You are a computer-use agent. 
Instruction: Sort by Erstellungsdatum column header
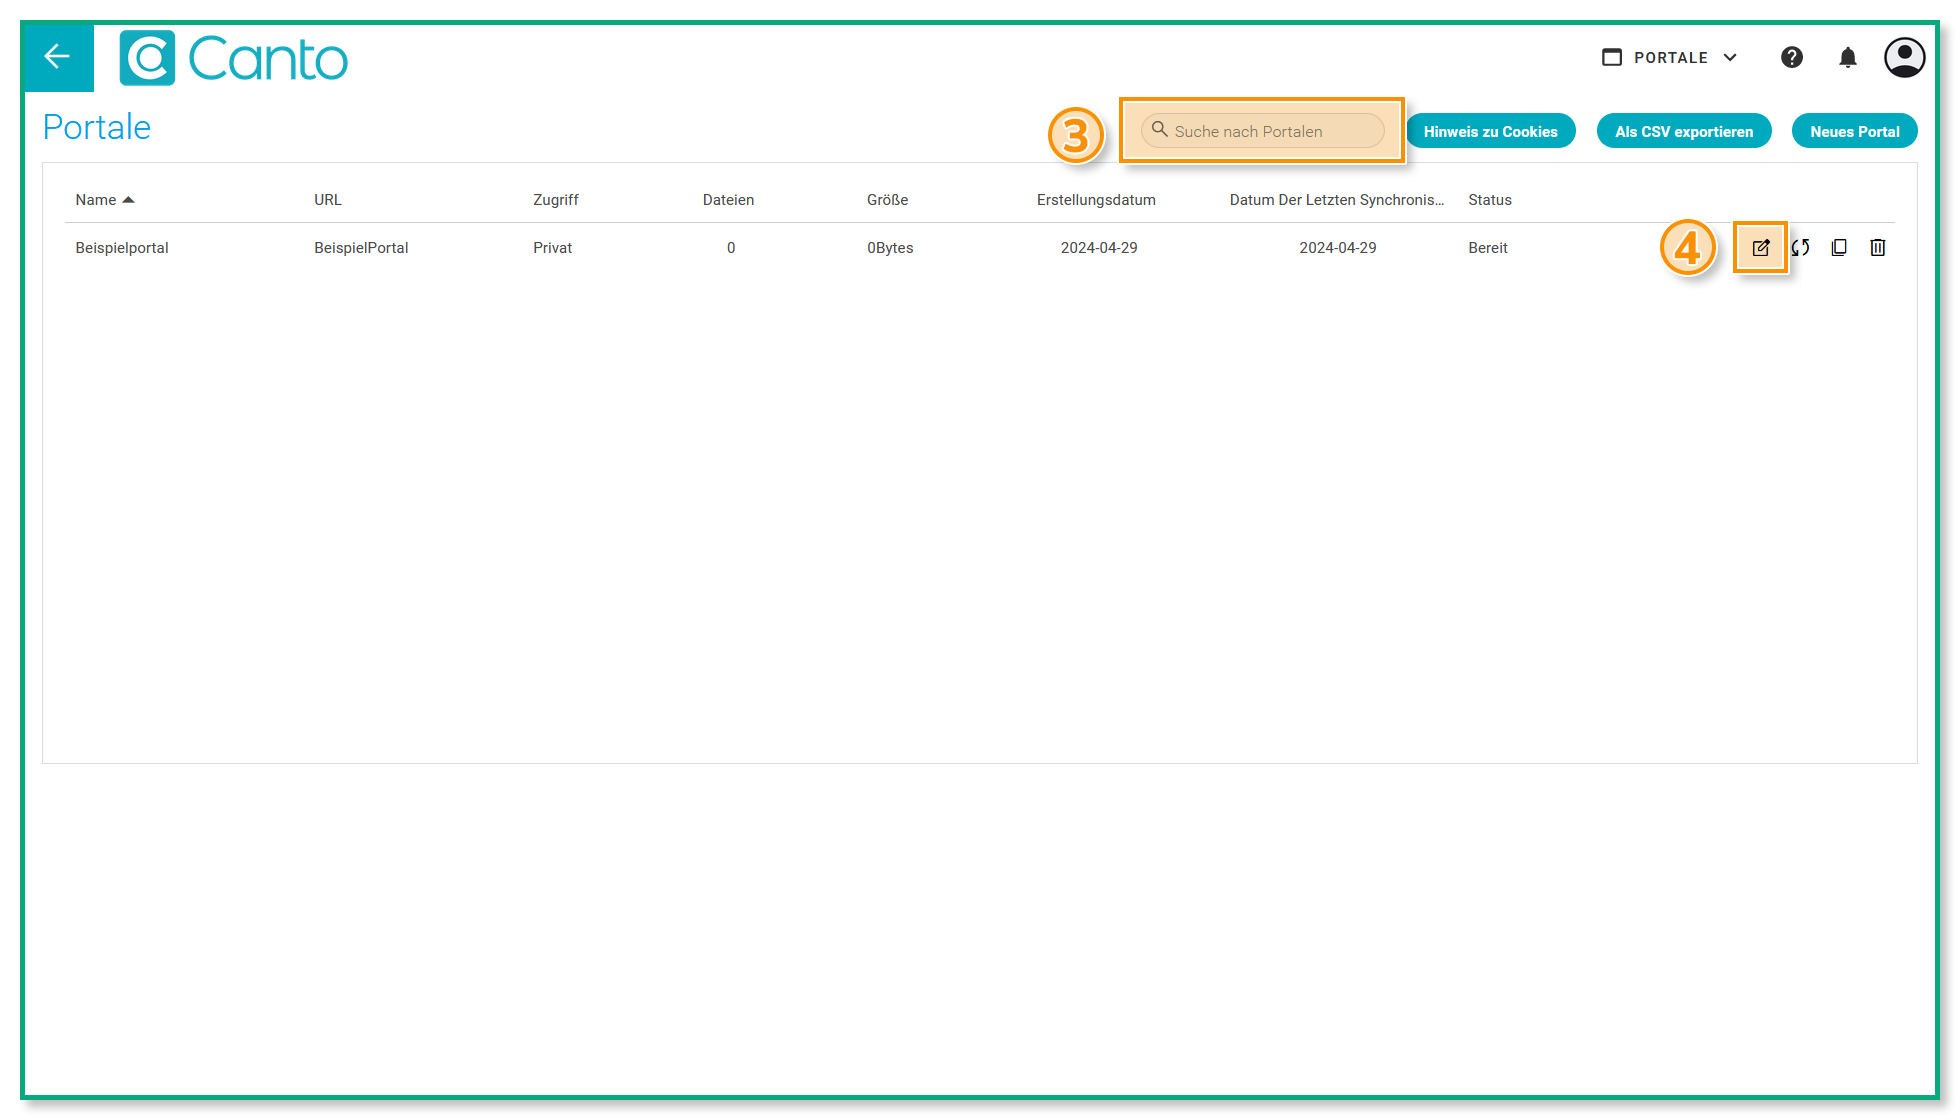coord(1096,200)
